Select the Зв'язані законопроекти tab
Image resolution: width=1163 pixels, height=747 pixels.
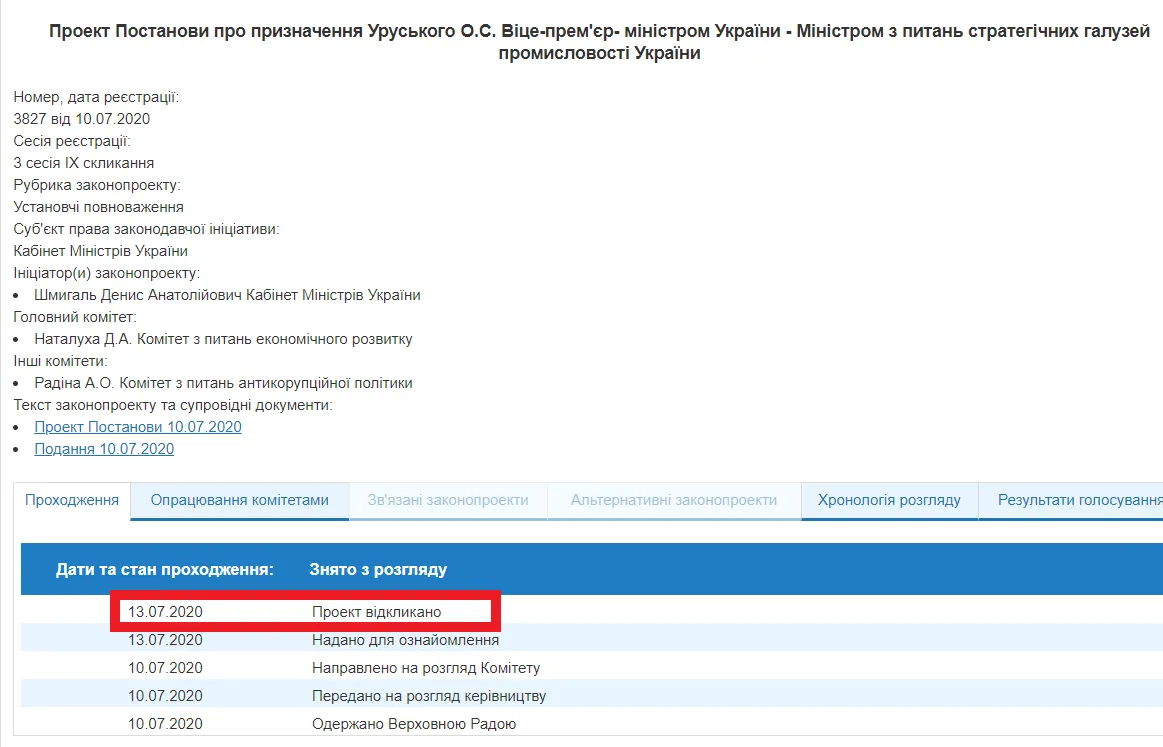click(447, 500)
